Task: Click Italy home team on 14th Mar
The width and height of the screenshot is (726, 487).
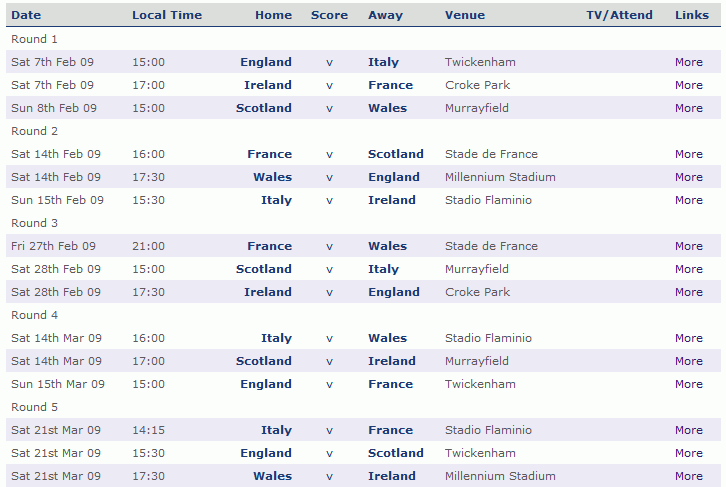Action: coord(276,338)
